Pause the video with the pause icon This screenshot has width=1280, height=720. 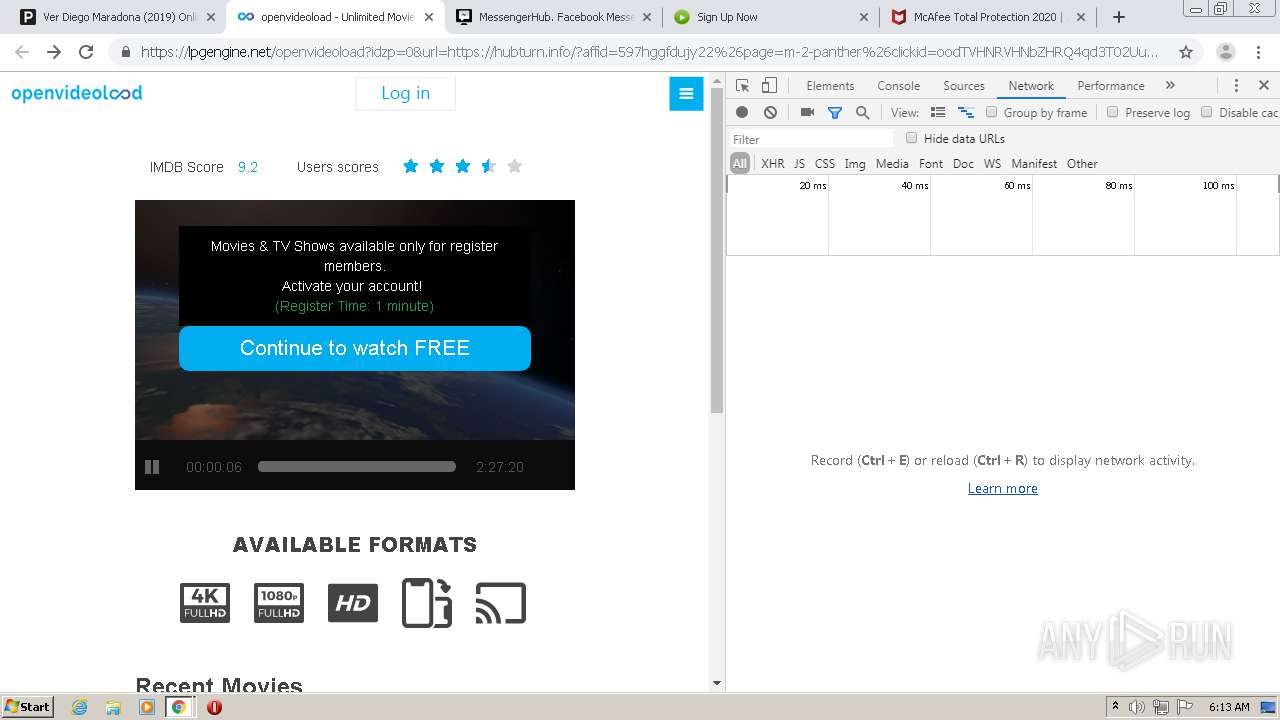tap(152, 467)
